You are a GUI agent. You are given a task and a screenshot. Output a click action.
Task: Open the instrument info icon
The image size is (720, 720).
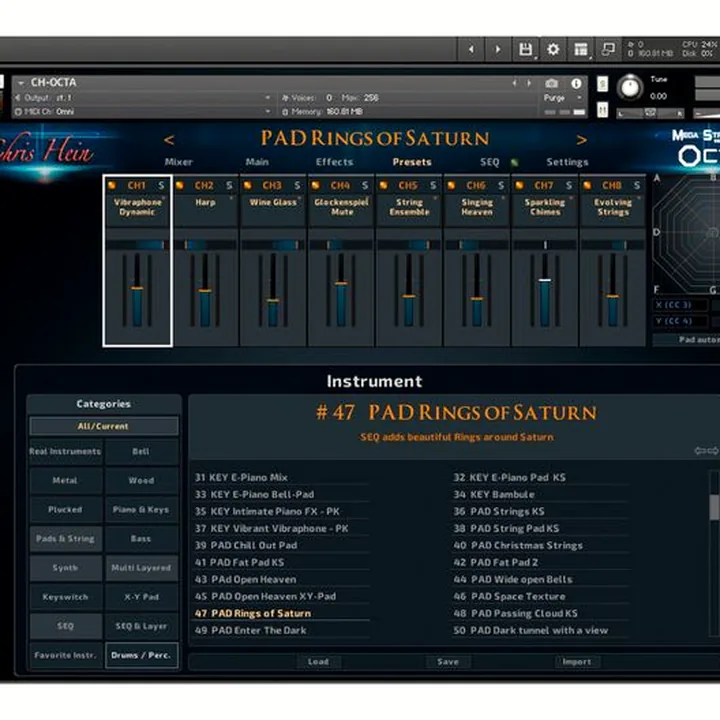[576, 84]
